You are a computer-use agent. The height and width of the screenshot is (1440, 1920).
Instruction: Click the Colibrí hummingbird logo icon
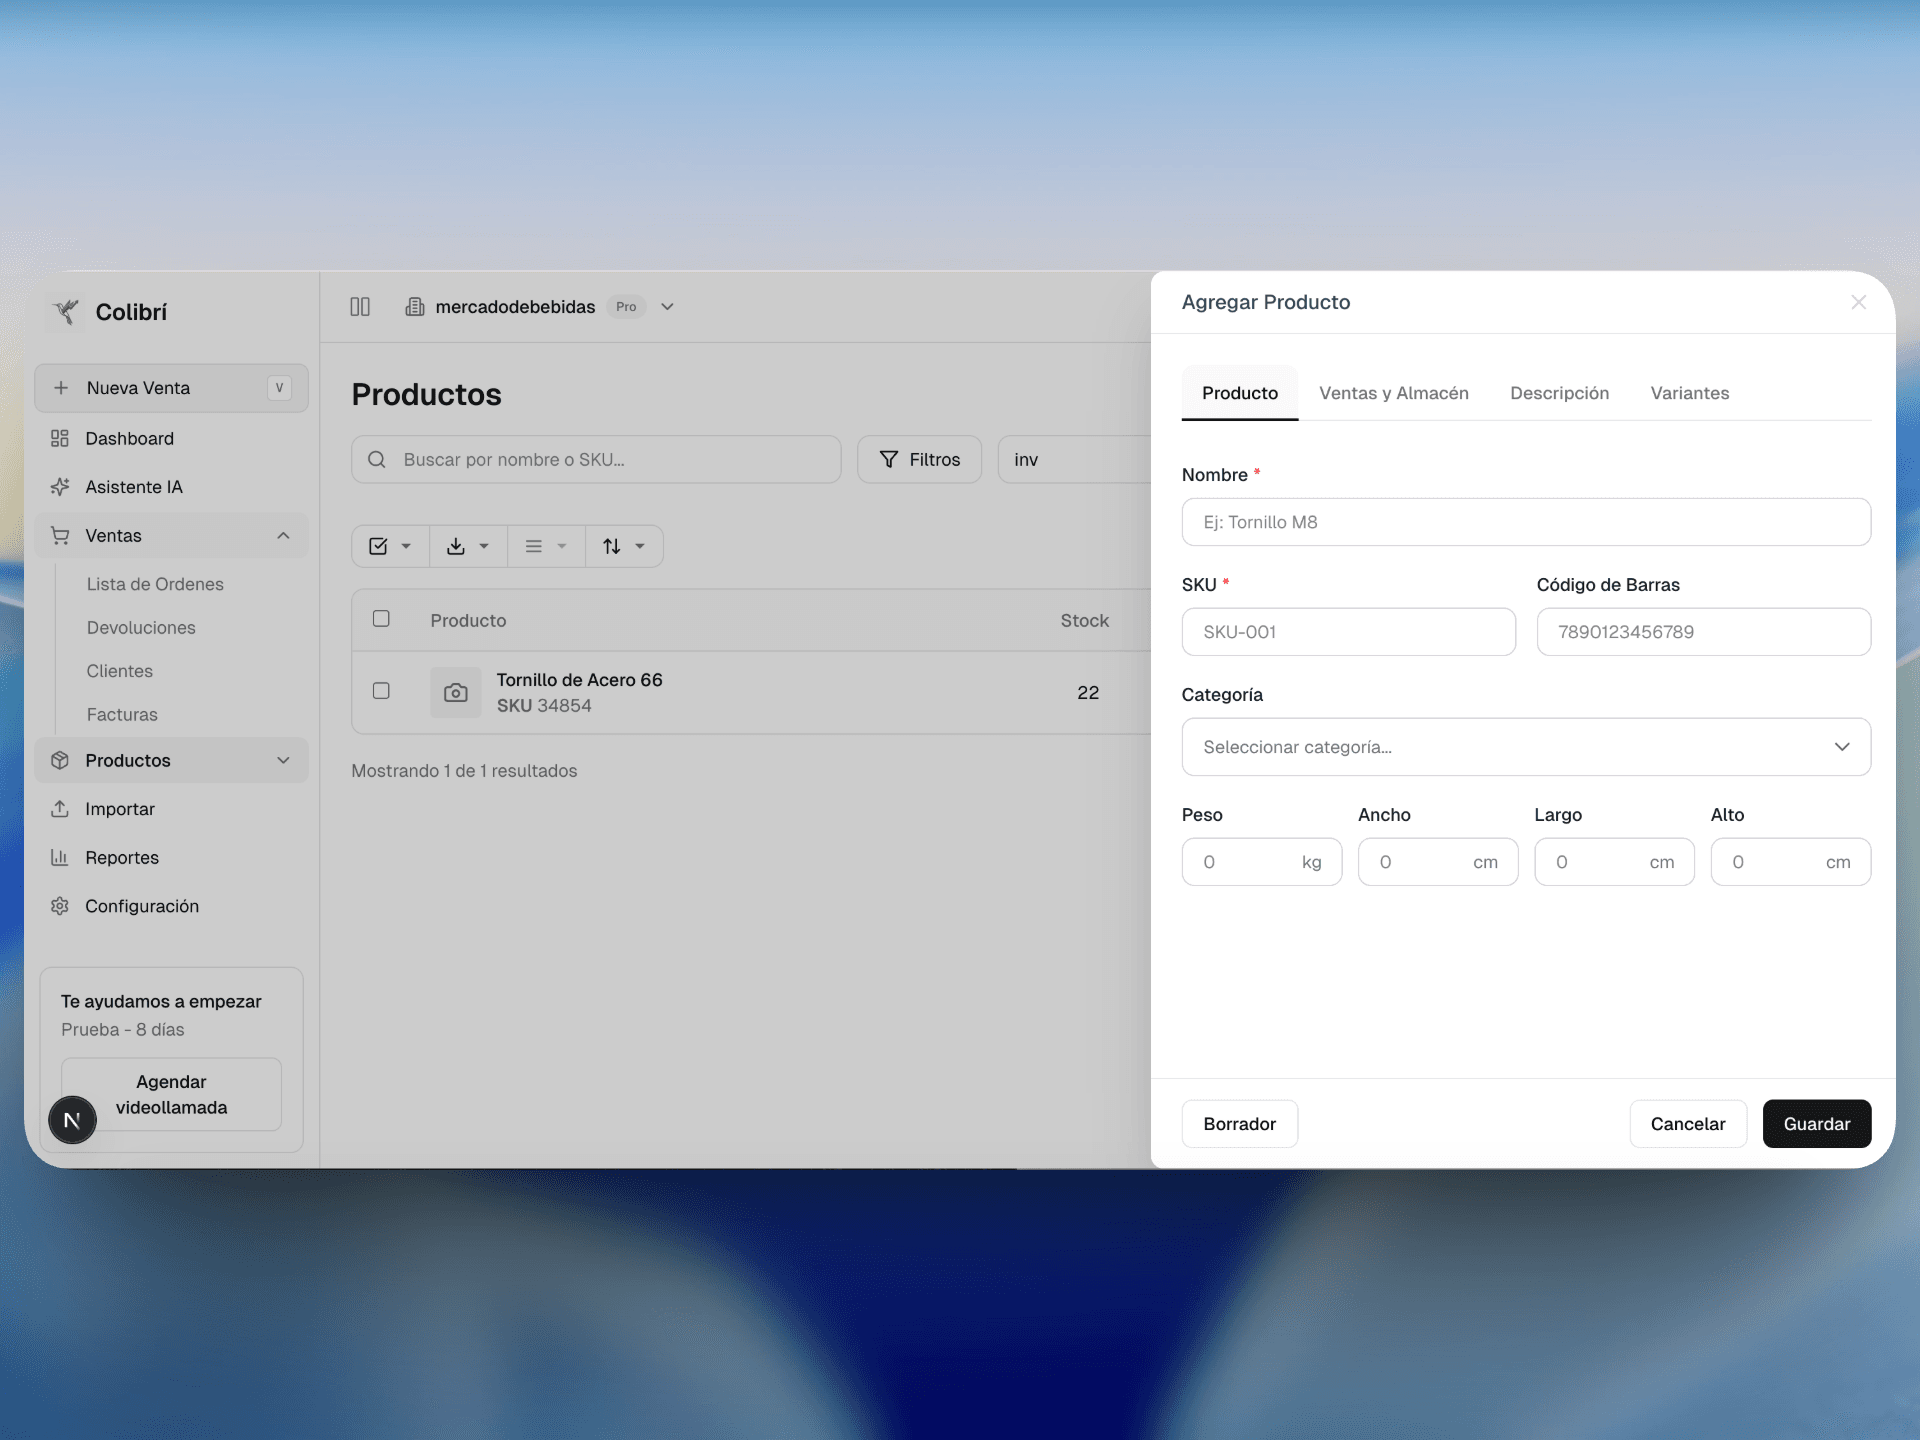click(67, 312)
